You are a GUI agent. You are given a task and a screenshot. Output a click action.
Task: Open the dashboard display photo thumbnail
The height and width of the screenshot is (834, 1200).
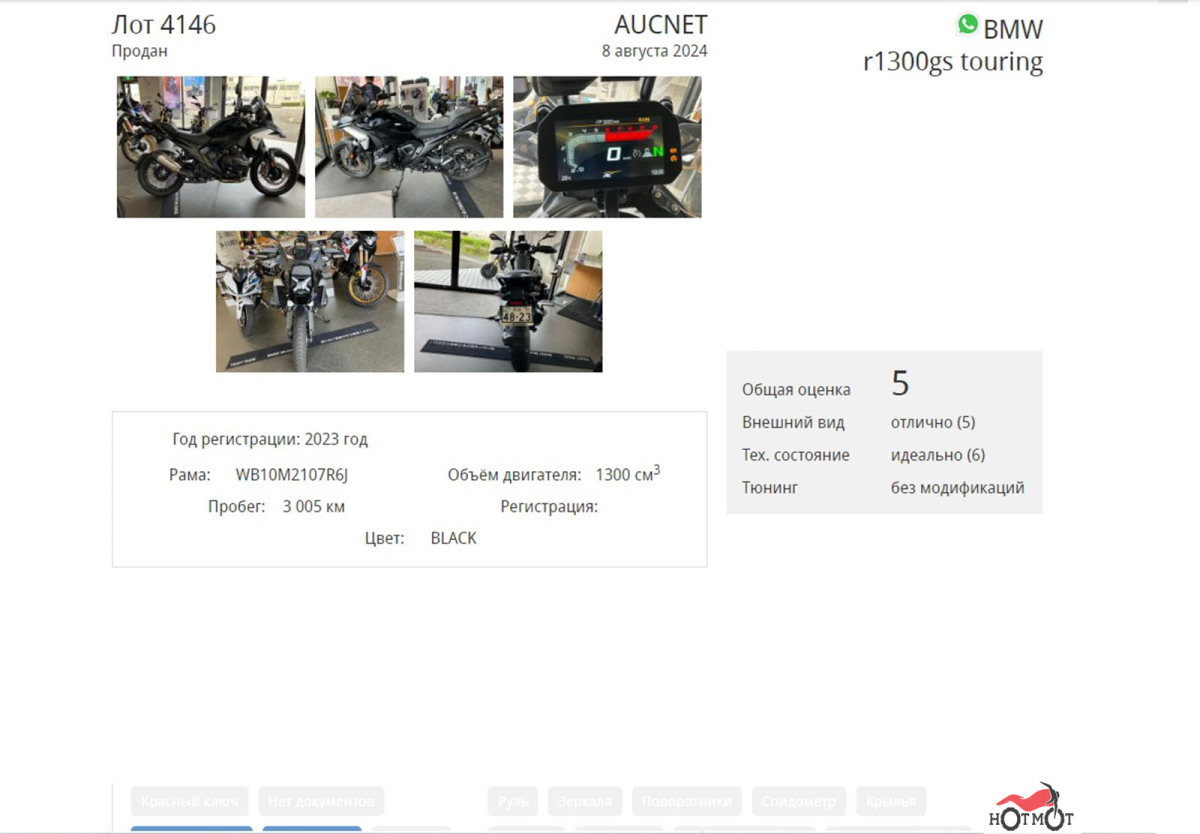(607, 147)
